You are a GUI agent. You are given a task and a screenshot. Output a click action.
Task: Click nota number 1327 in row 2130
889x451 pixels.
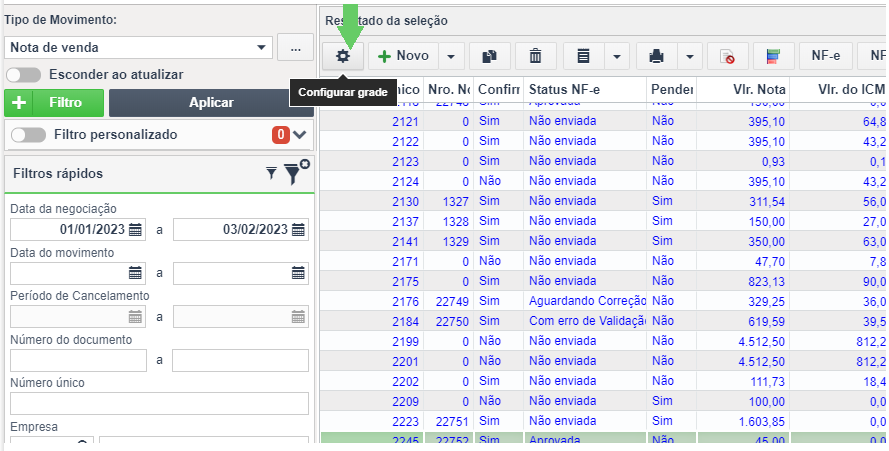click(456, 201)
